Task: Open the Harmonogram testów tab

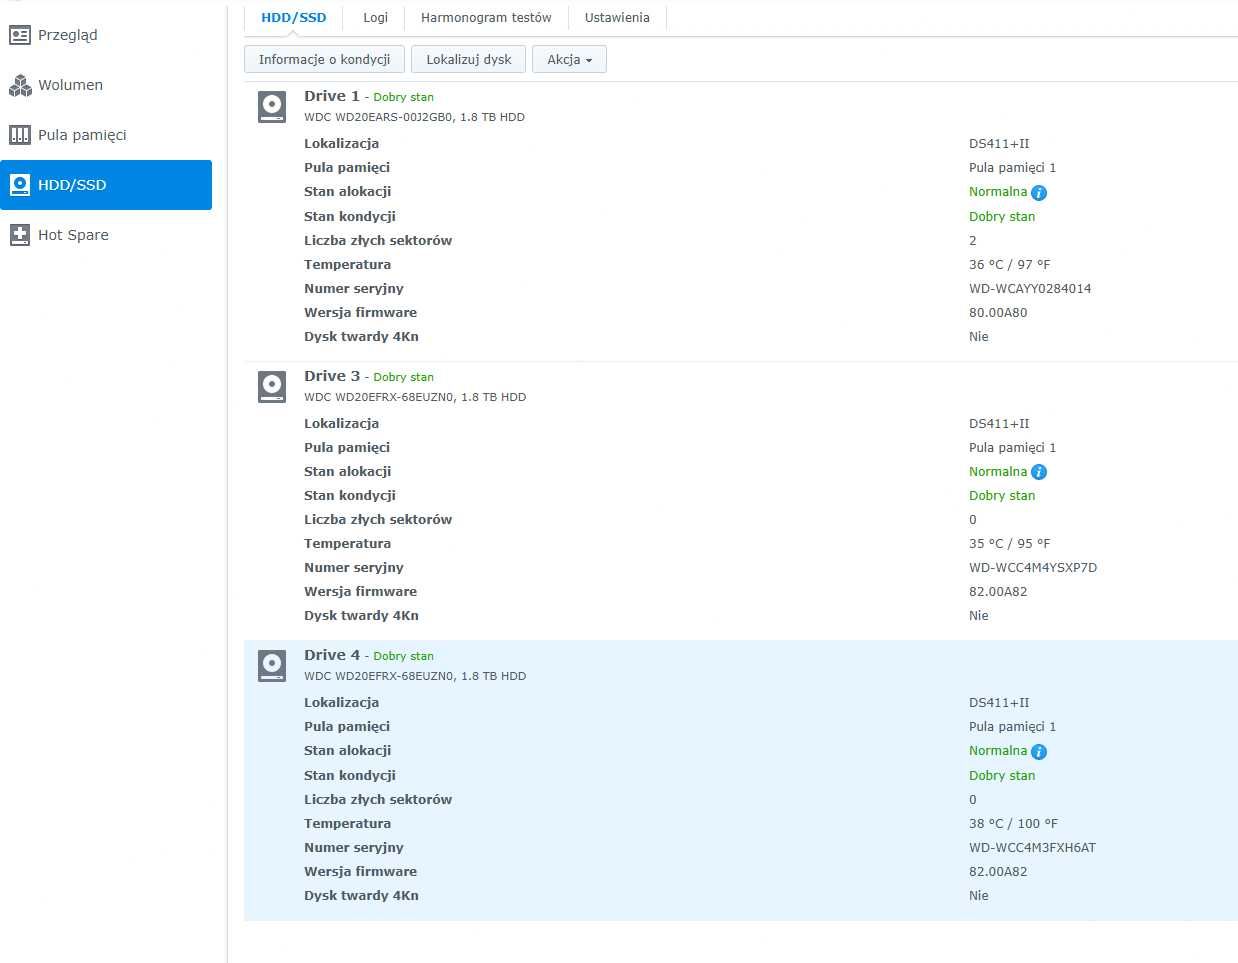Action: tap(486, 18)
